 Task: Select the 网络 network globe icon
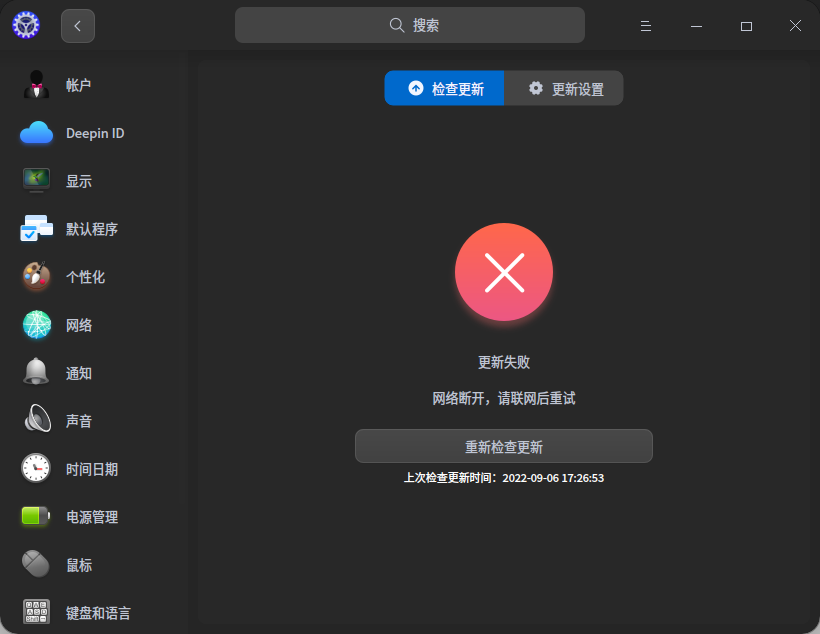point(36,325)
